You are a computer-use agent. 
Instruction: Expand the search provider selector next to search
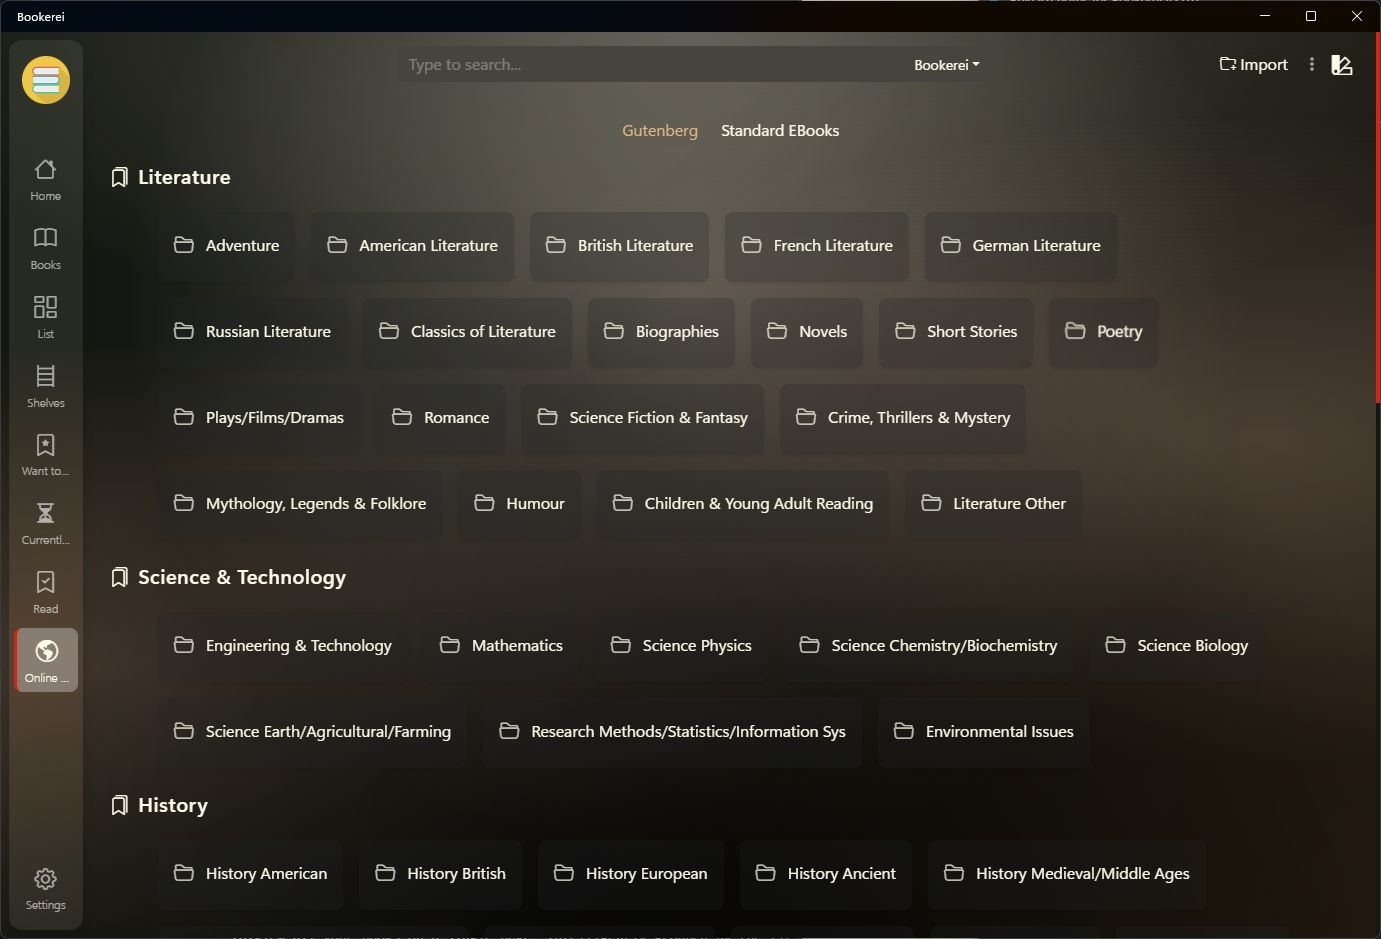point(946,64)
